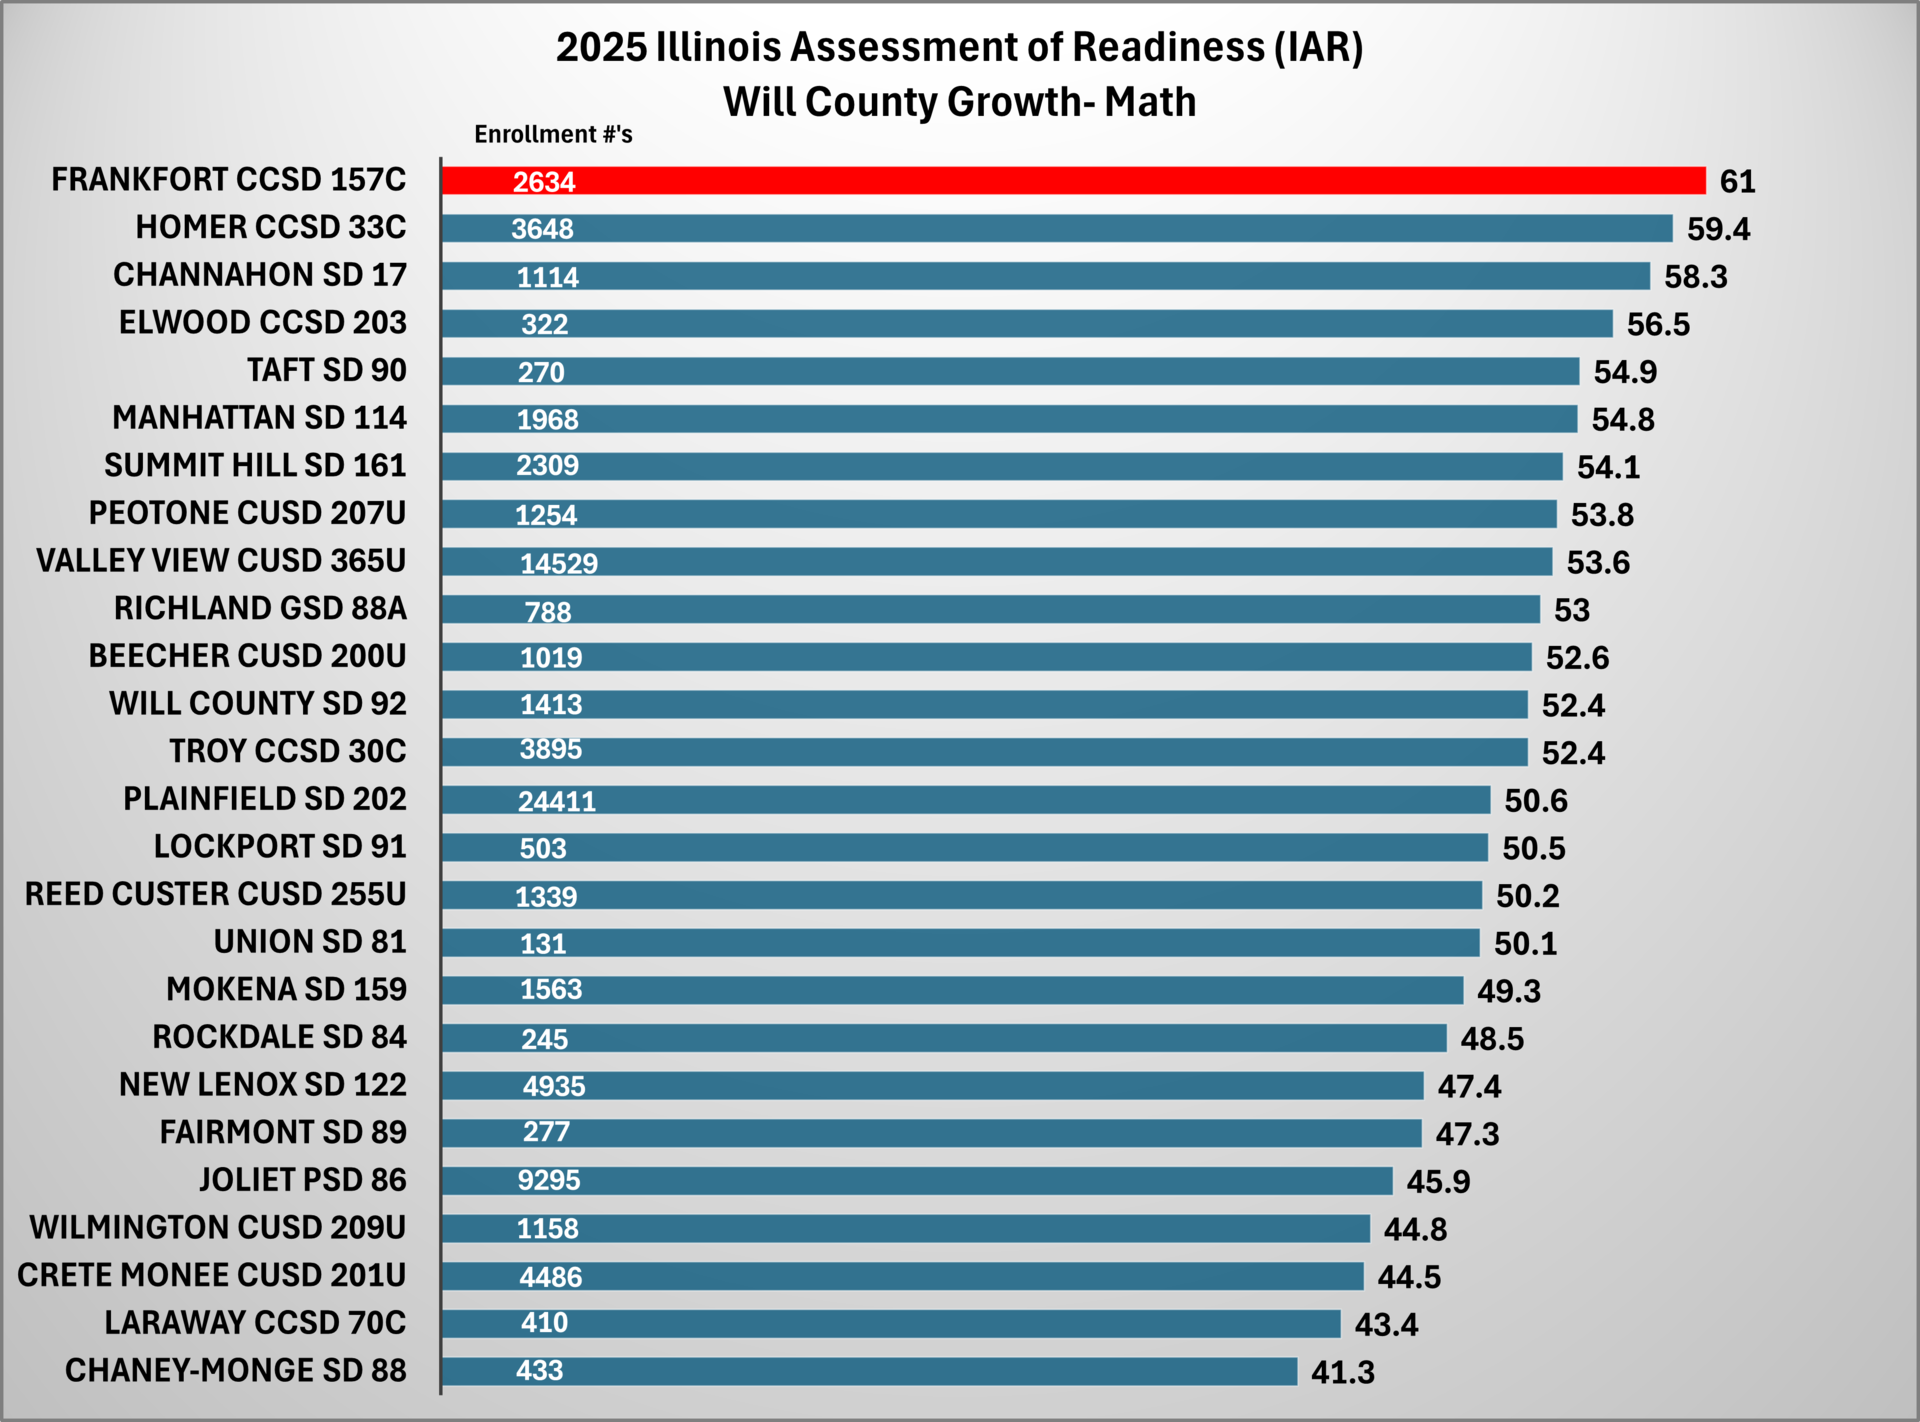This screenshot has height=1422, width=1920.
Task: Select the 'ELWOOD CCSD 203' label
Action: [263, 323]
